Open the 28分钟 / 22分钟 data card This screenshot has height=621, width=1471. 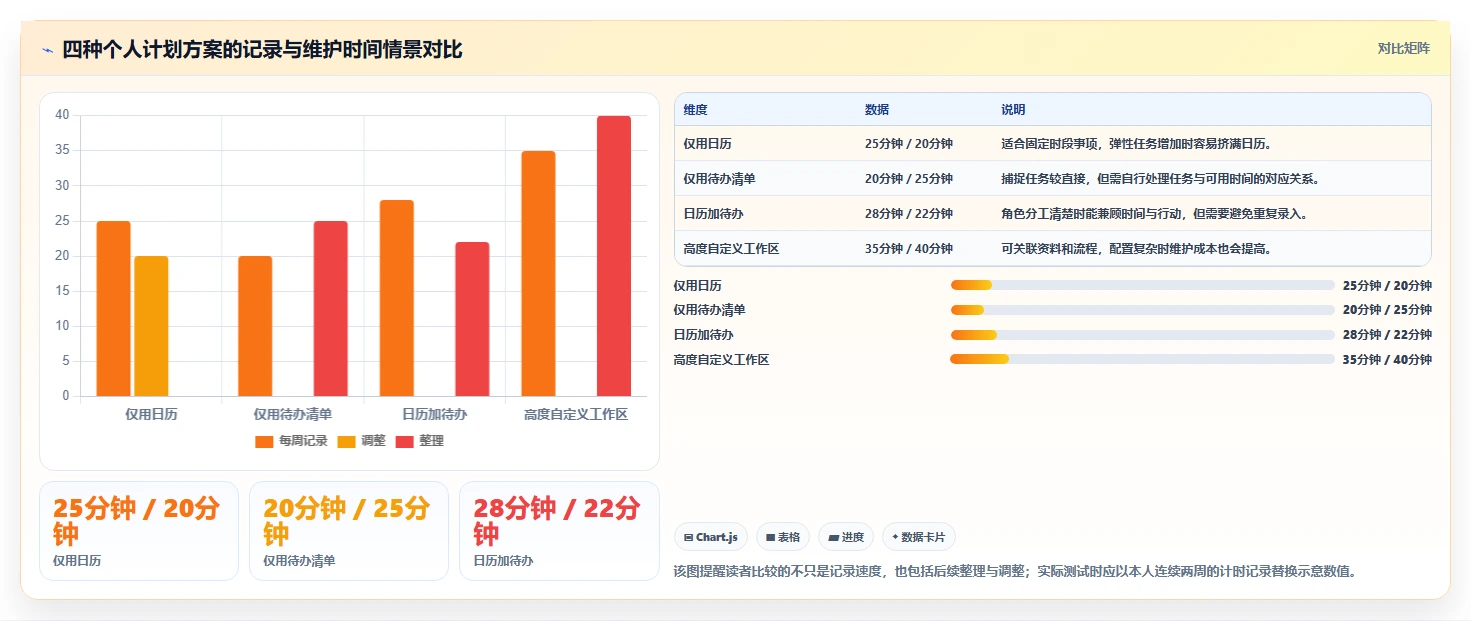coord(559,531)
